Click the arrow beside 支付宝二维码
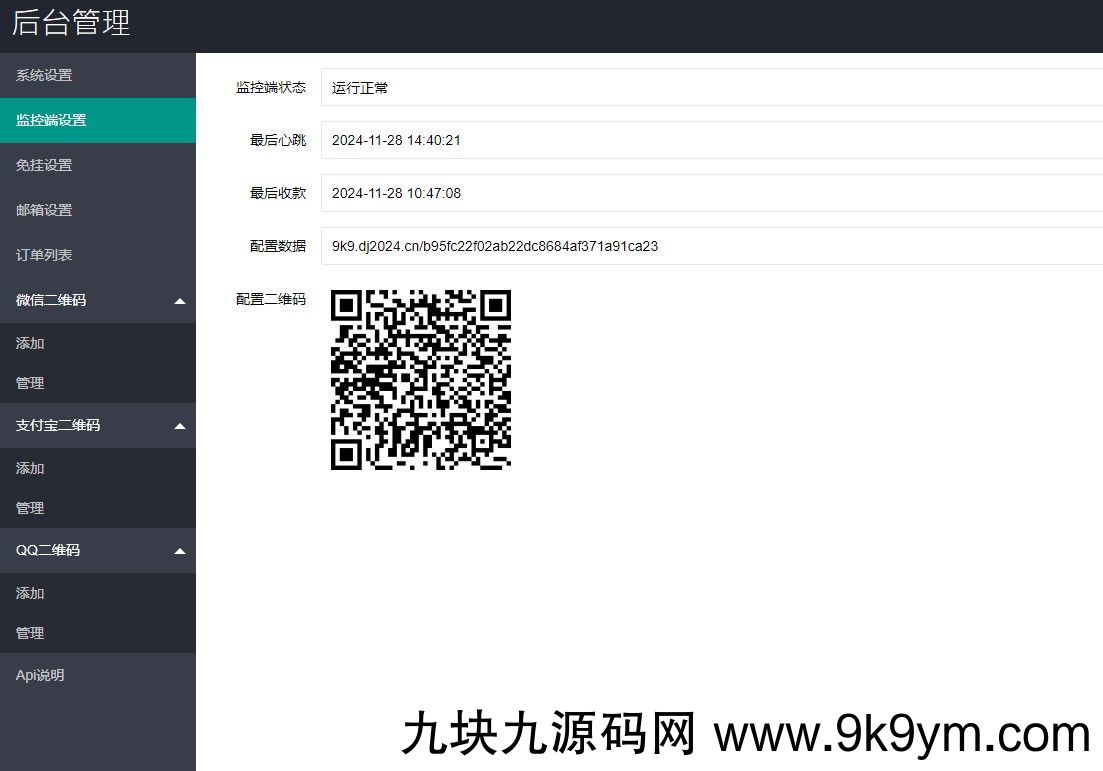1103x771 pixels. tap(180, 426)
